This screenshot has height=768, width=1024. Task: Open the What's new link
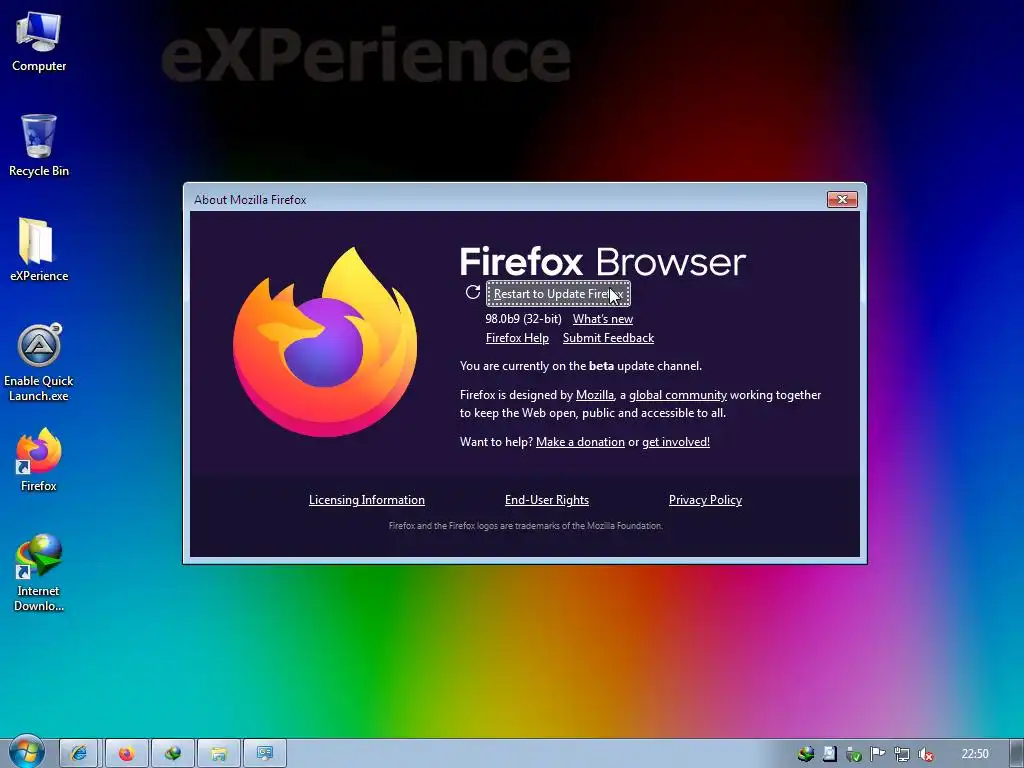point(603,319)
